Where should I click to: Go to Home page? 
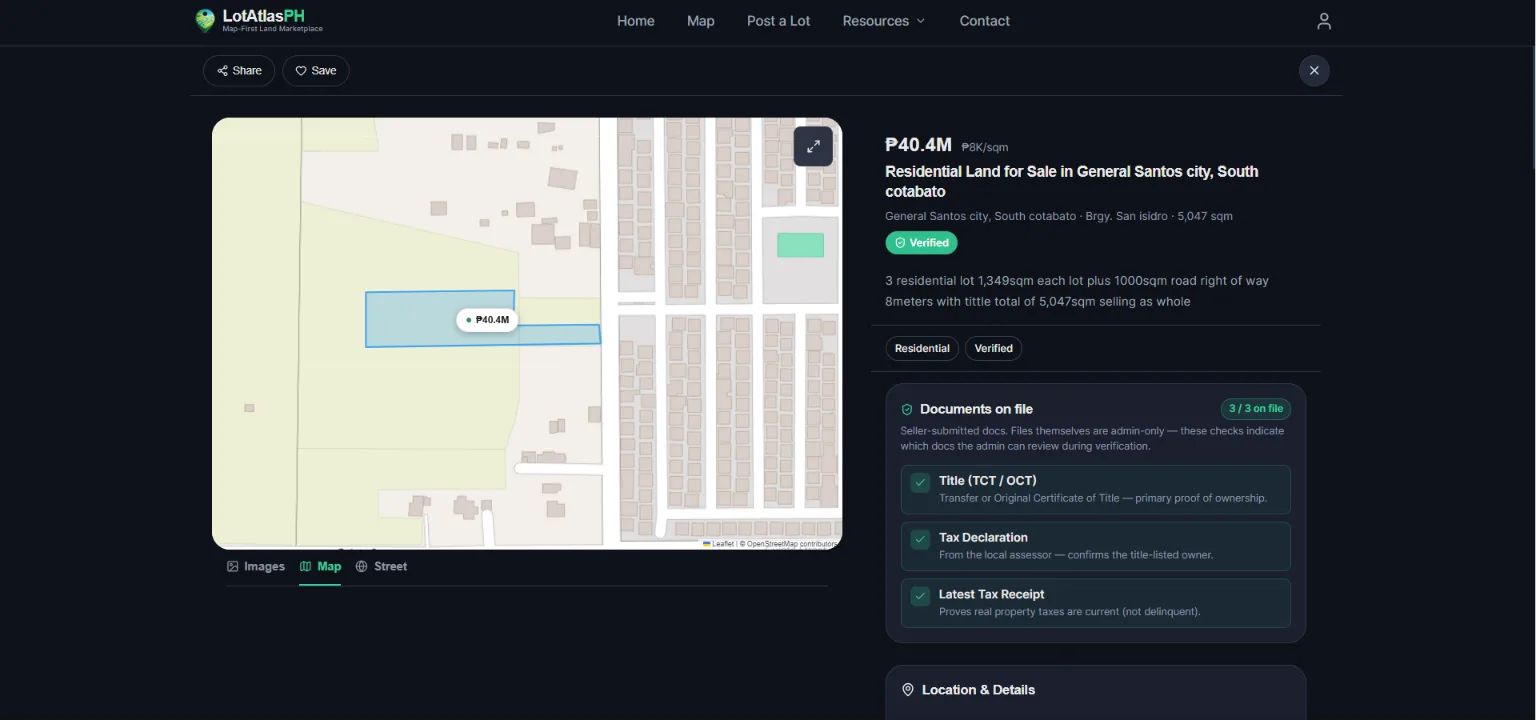pyautogui.click(x=636, y=21)
